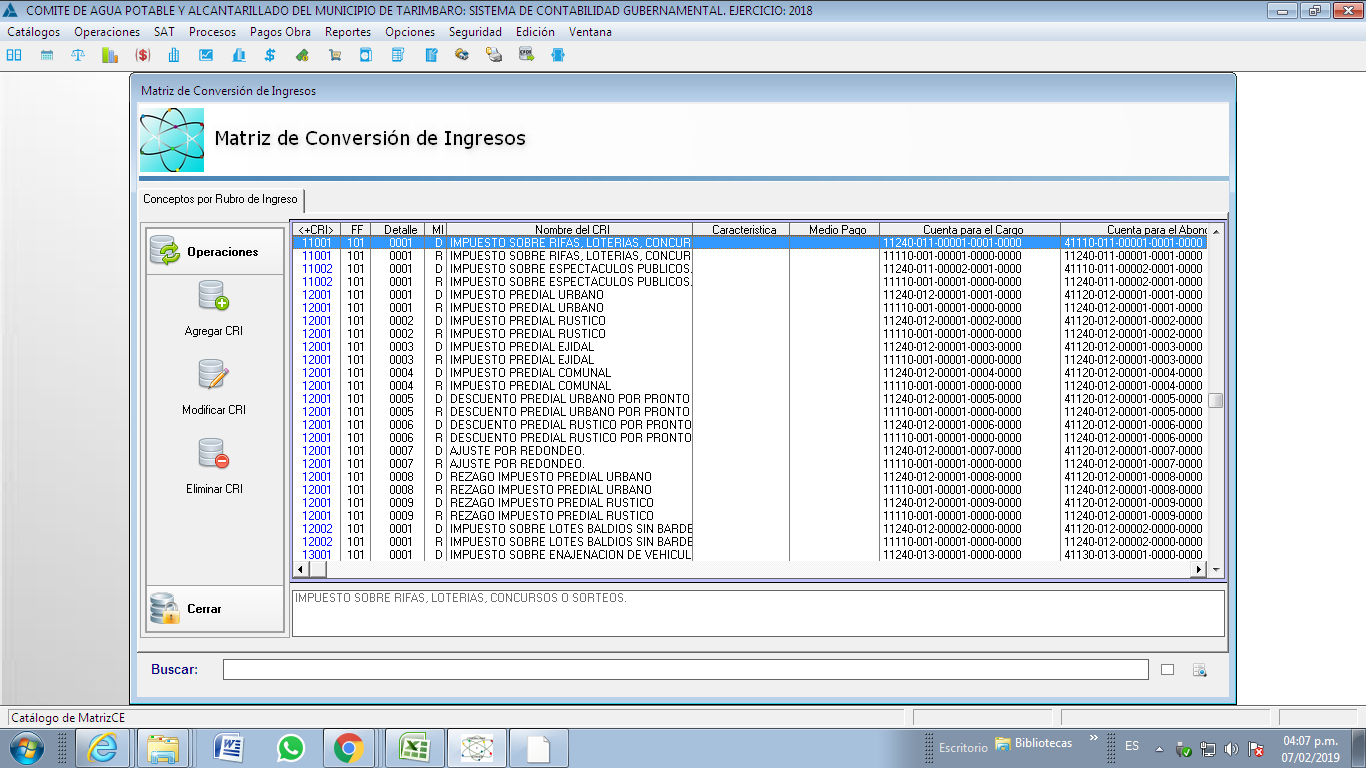Screen dimensions: 1366x768
Task: Click the red dollar sign toolbar icon
Action: [142, 55]
